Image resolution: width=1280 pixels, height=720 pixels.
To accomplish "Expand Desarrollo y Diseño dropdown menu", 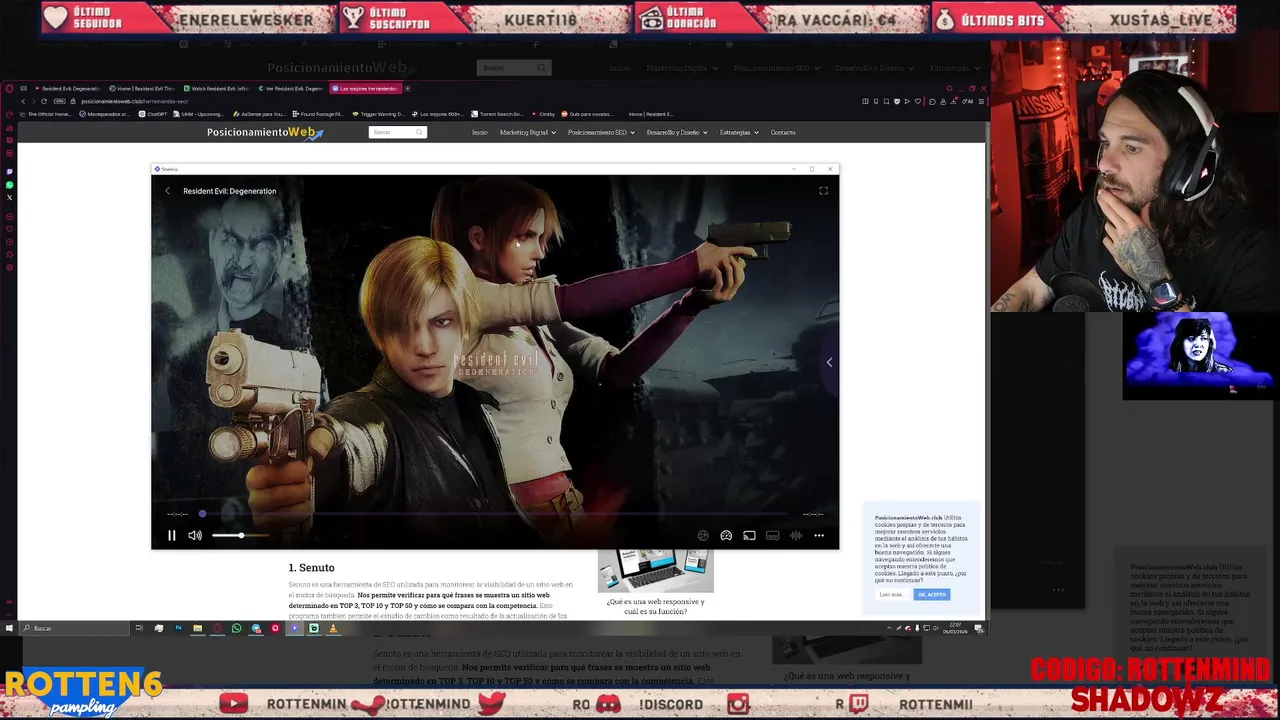I will point(677,132).
